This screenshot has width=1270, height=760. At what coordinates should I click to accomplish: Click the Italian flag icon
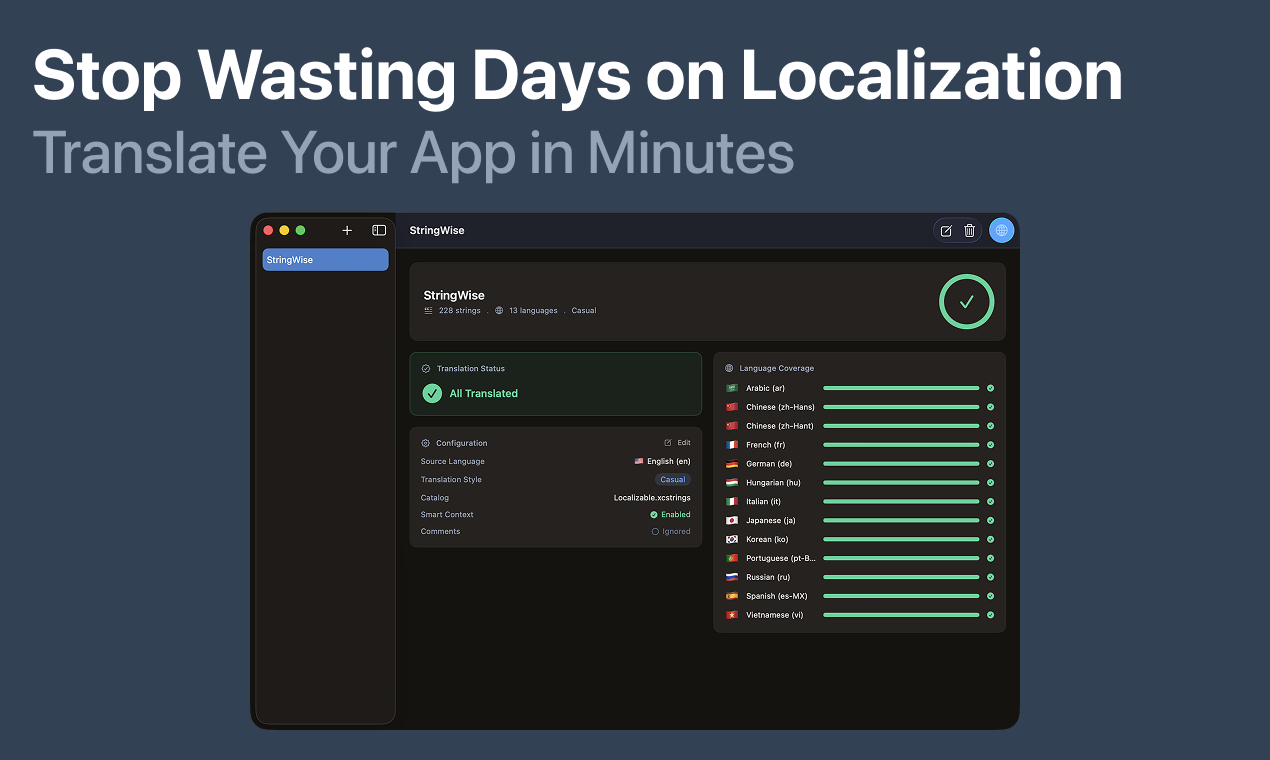click(x=732, y=502)
